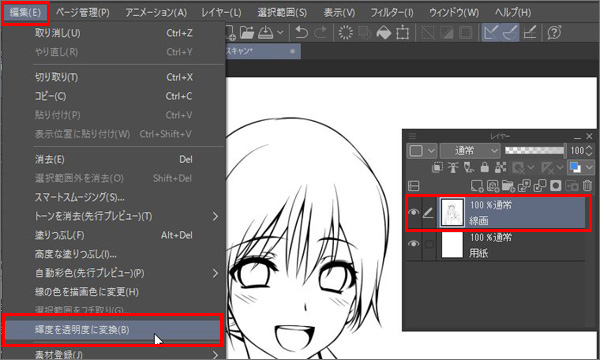Open the アニメーション(A) menu
600x360 pixels.
coord(156,13)
